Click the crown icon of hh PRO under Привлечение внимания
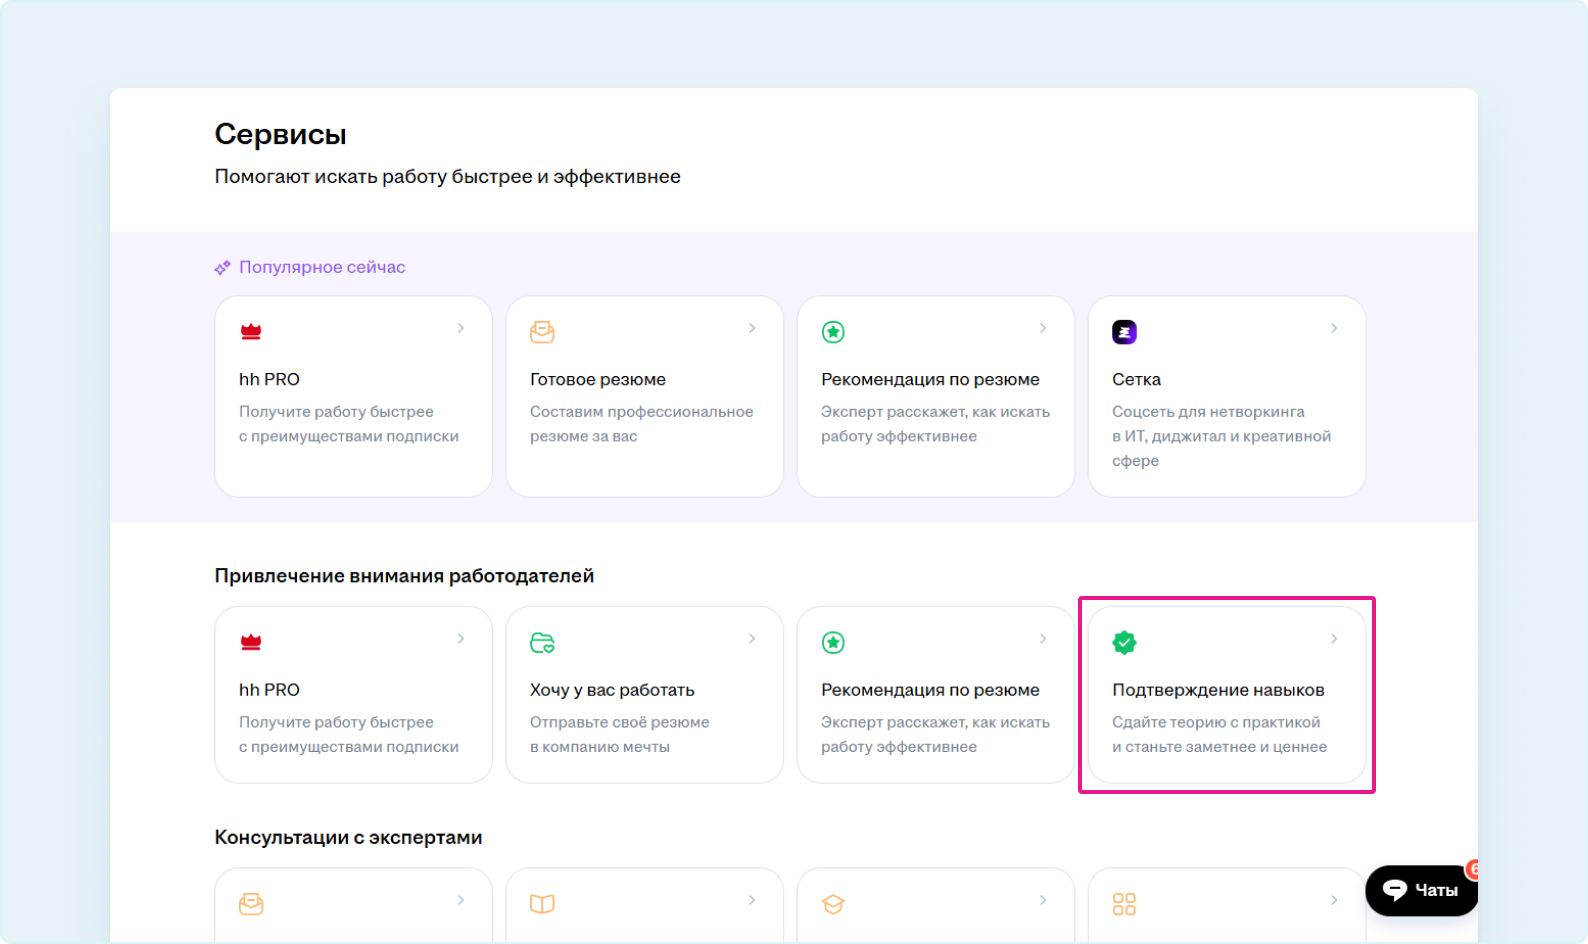The width and height of the screenshot is (1588, 944). point(251,643)
